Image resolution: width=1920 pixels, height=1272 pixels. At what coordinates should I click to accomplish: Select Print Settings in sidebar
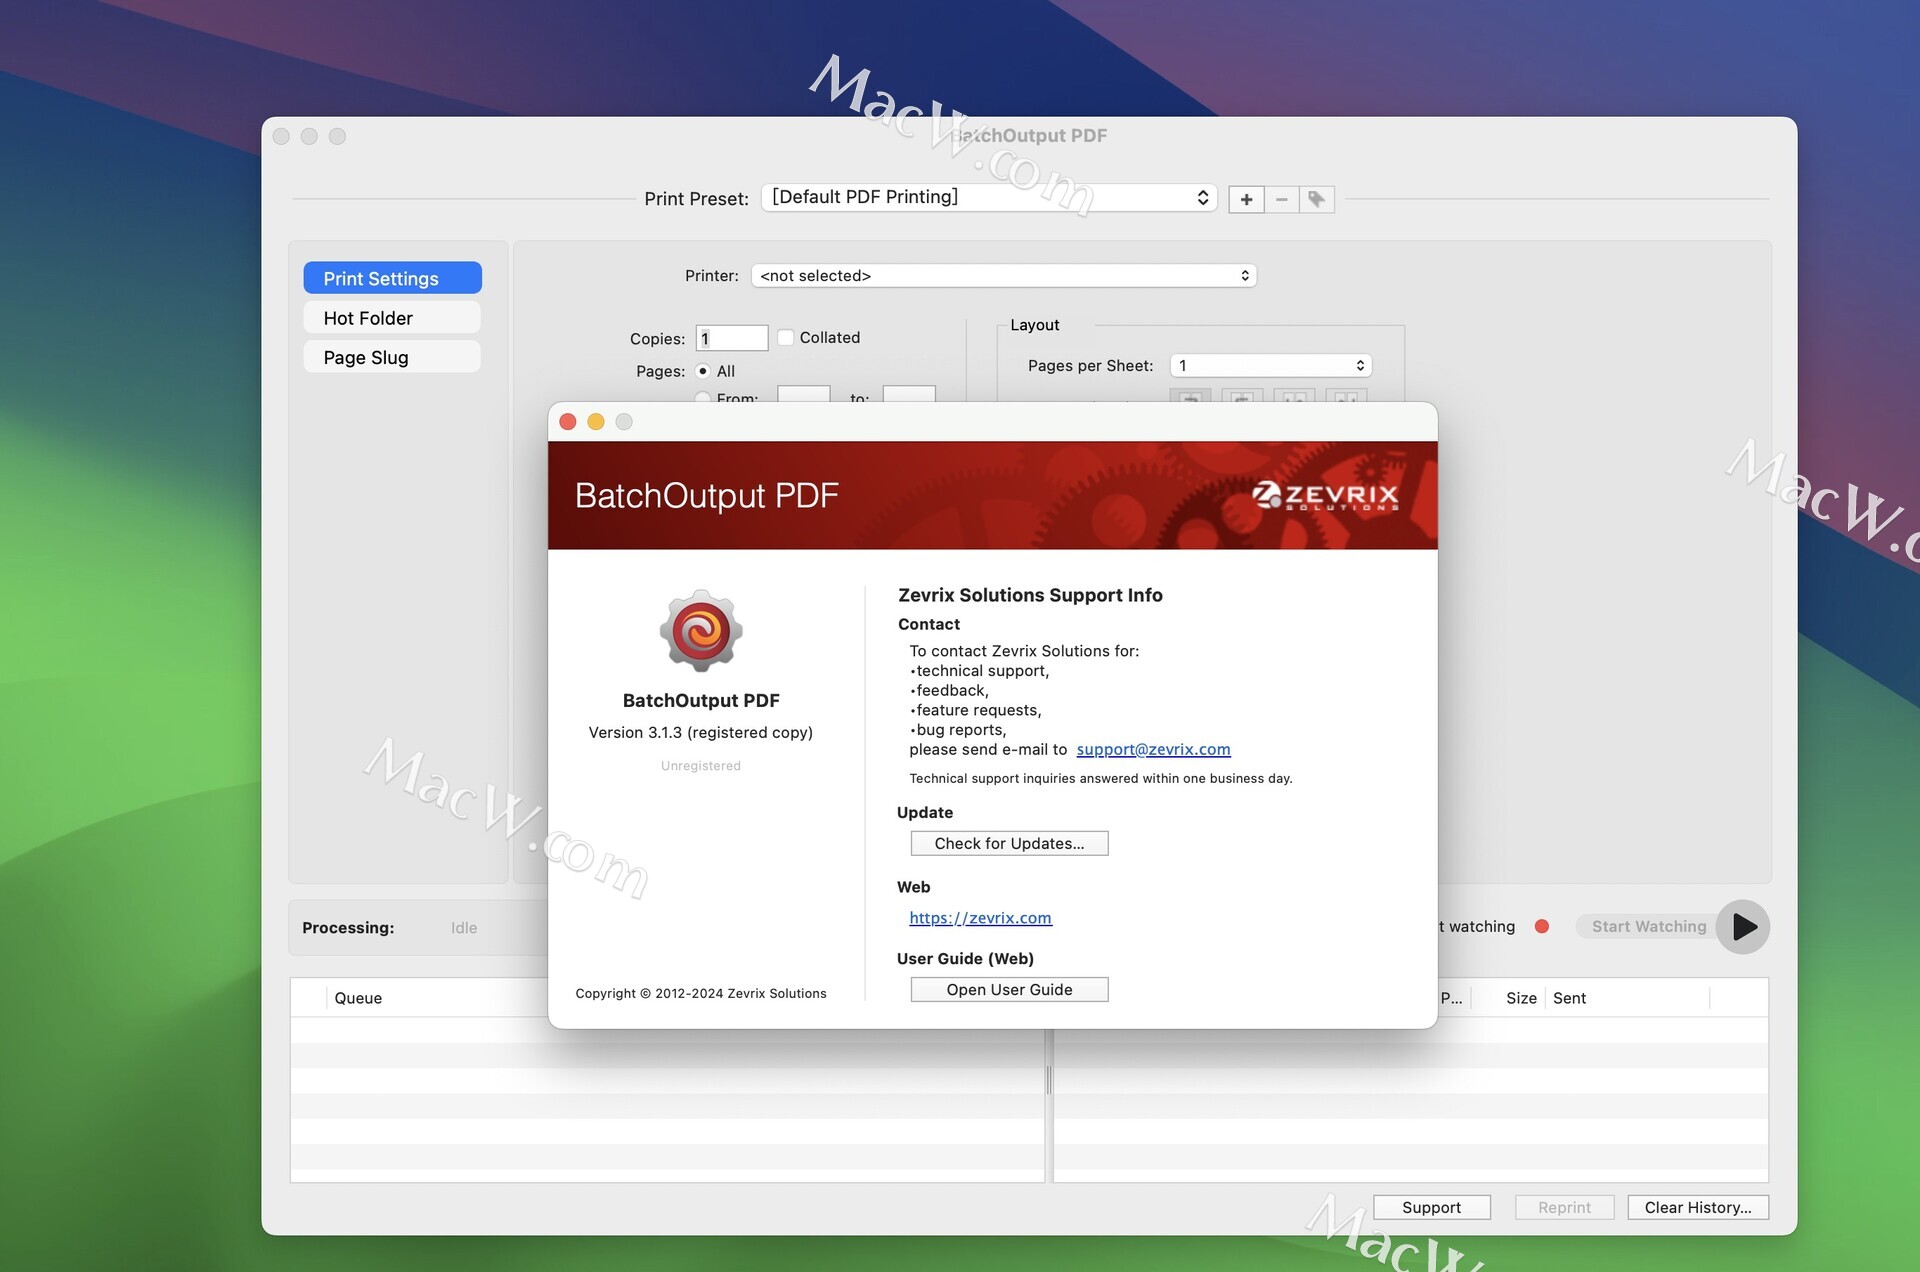pos(392,278)
